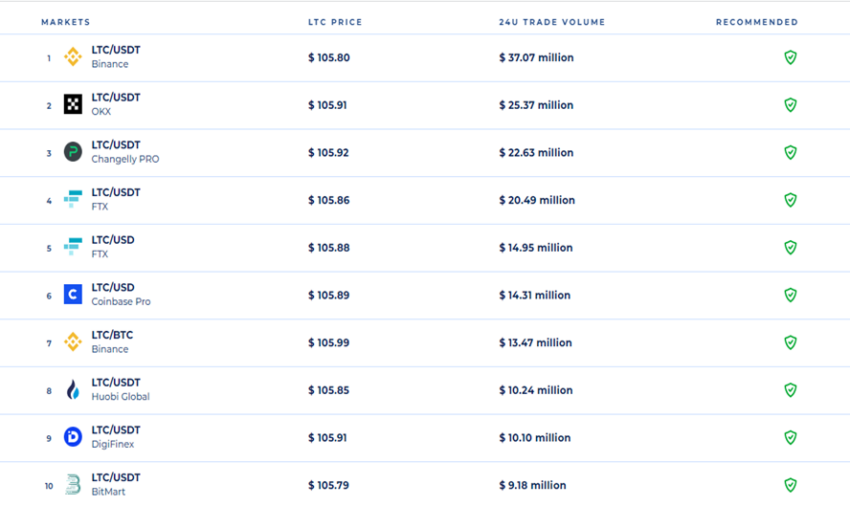Open the LTC/USDT DigiFinex market link
Screen dimensions: 850x506
115,430
